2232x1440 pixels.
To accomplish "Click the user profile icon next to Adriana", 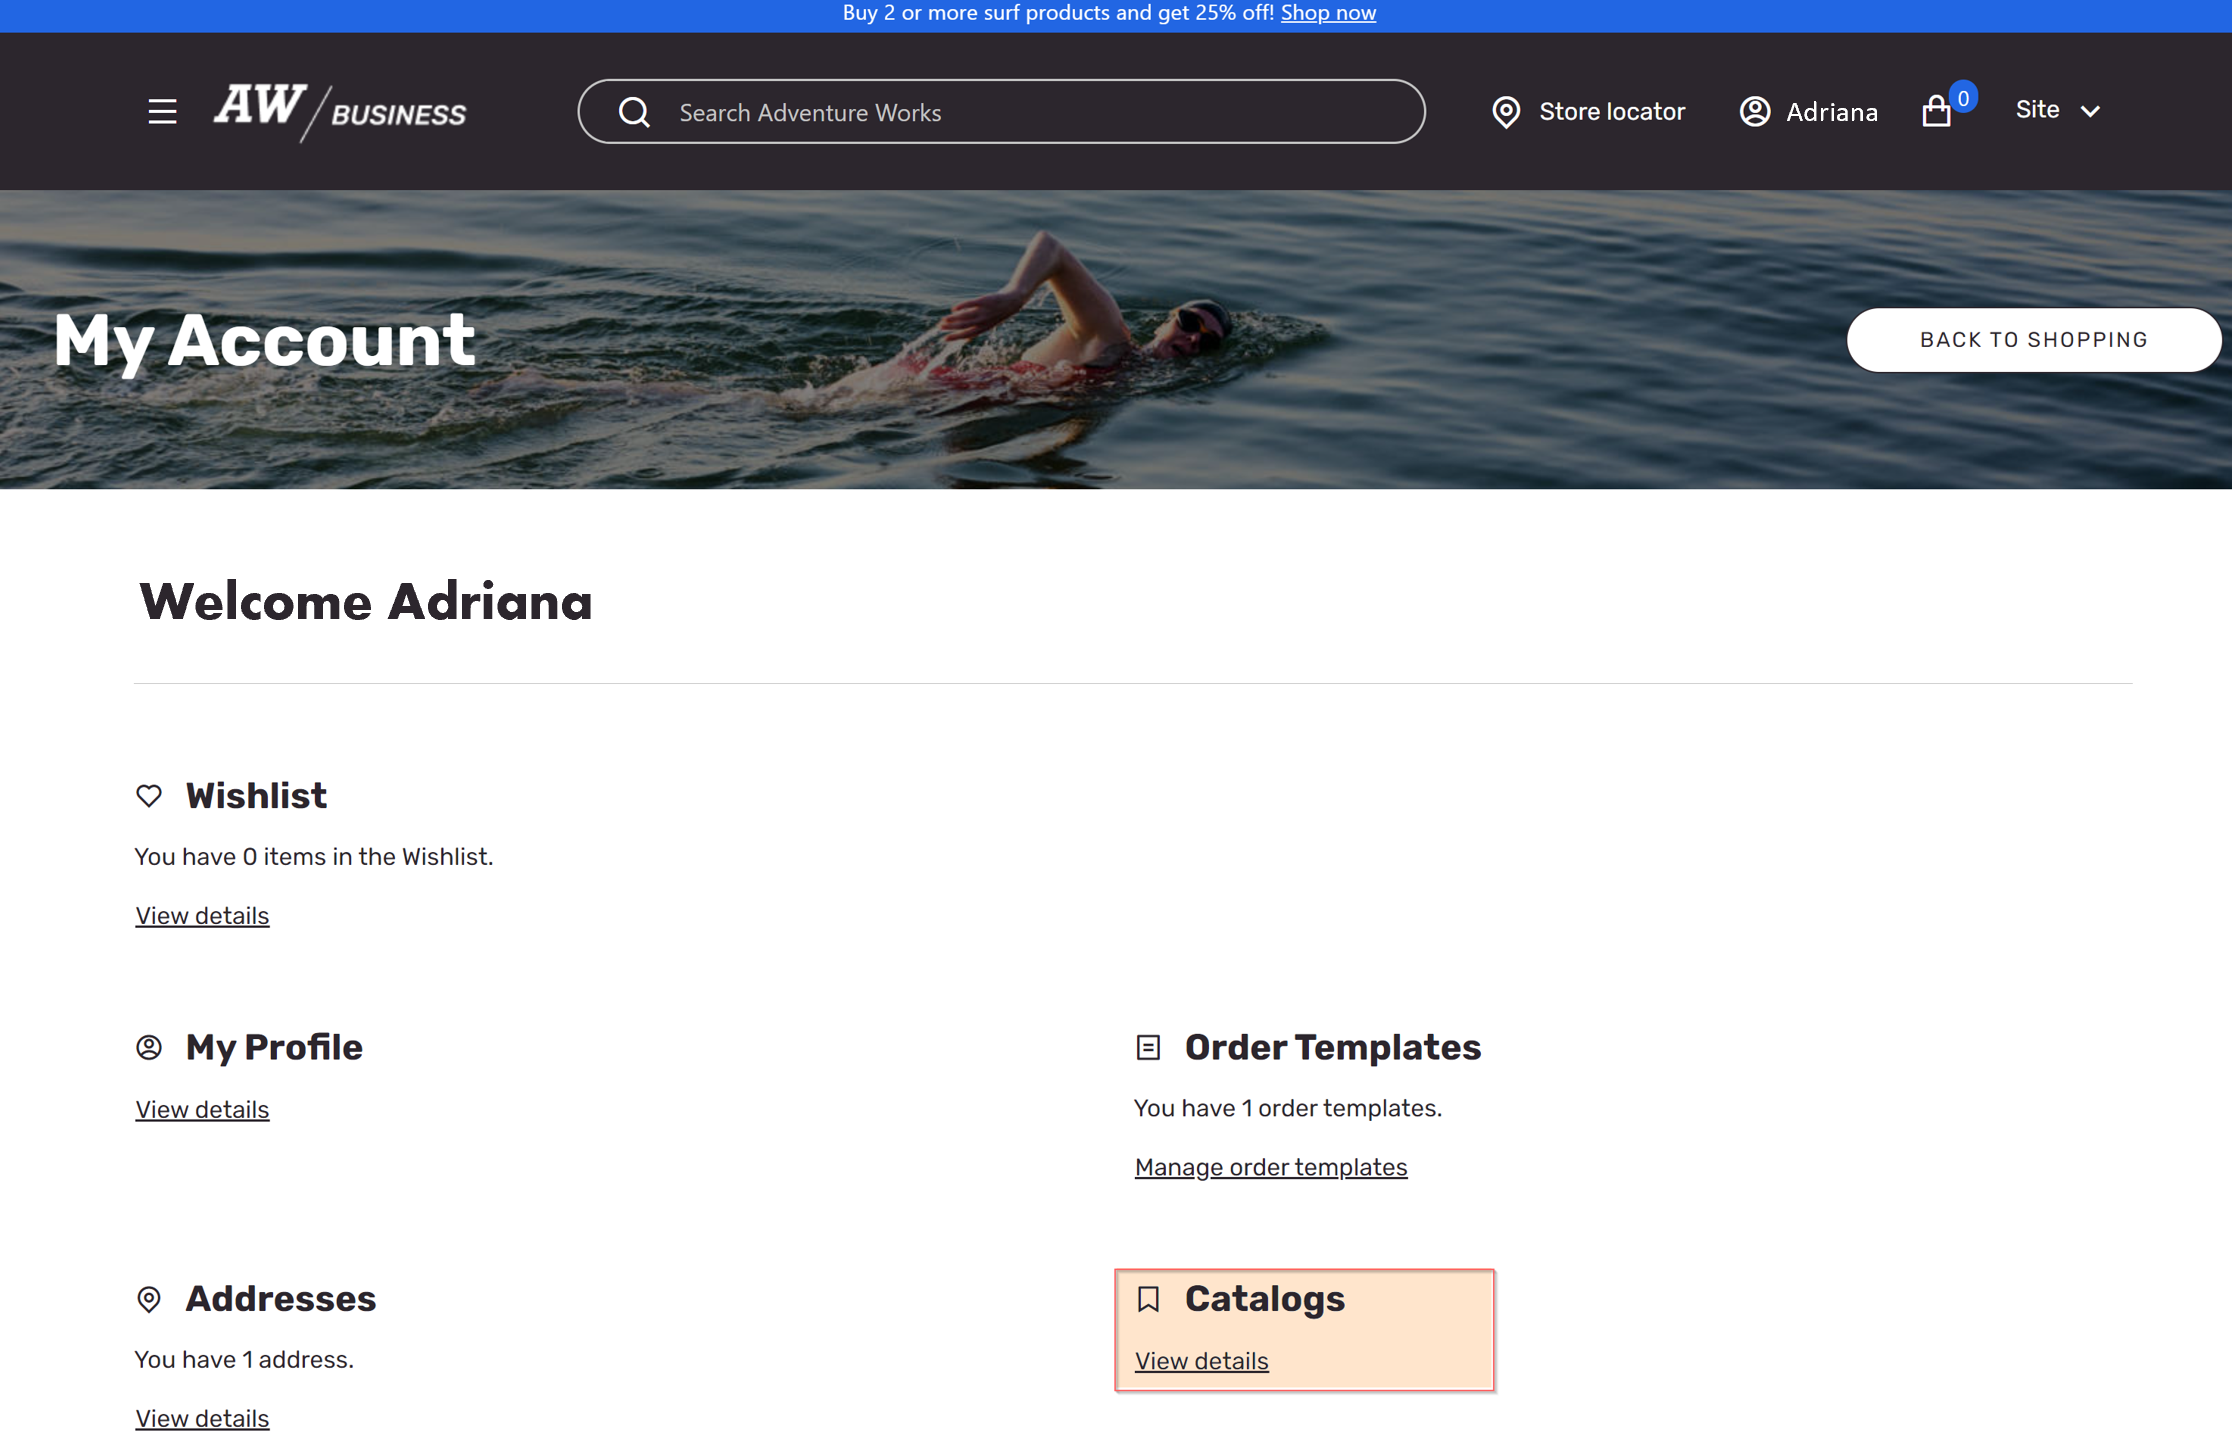I will coord(1755,109).
